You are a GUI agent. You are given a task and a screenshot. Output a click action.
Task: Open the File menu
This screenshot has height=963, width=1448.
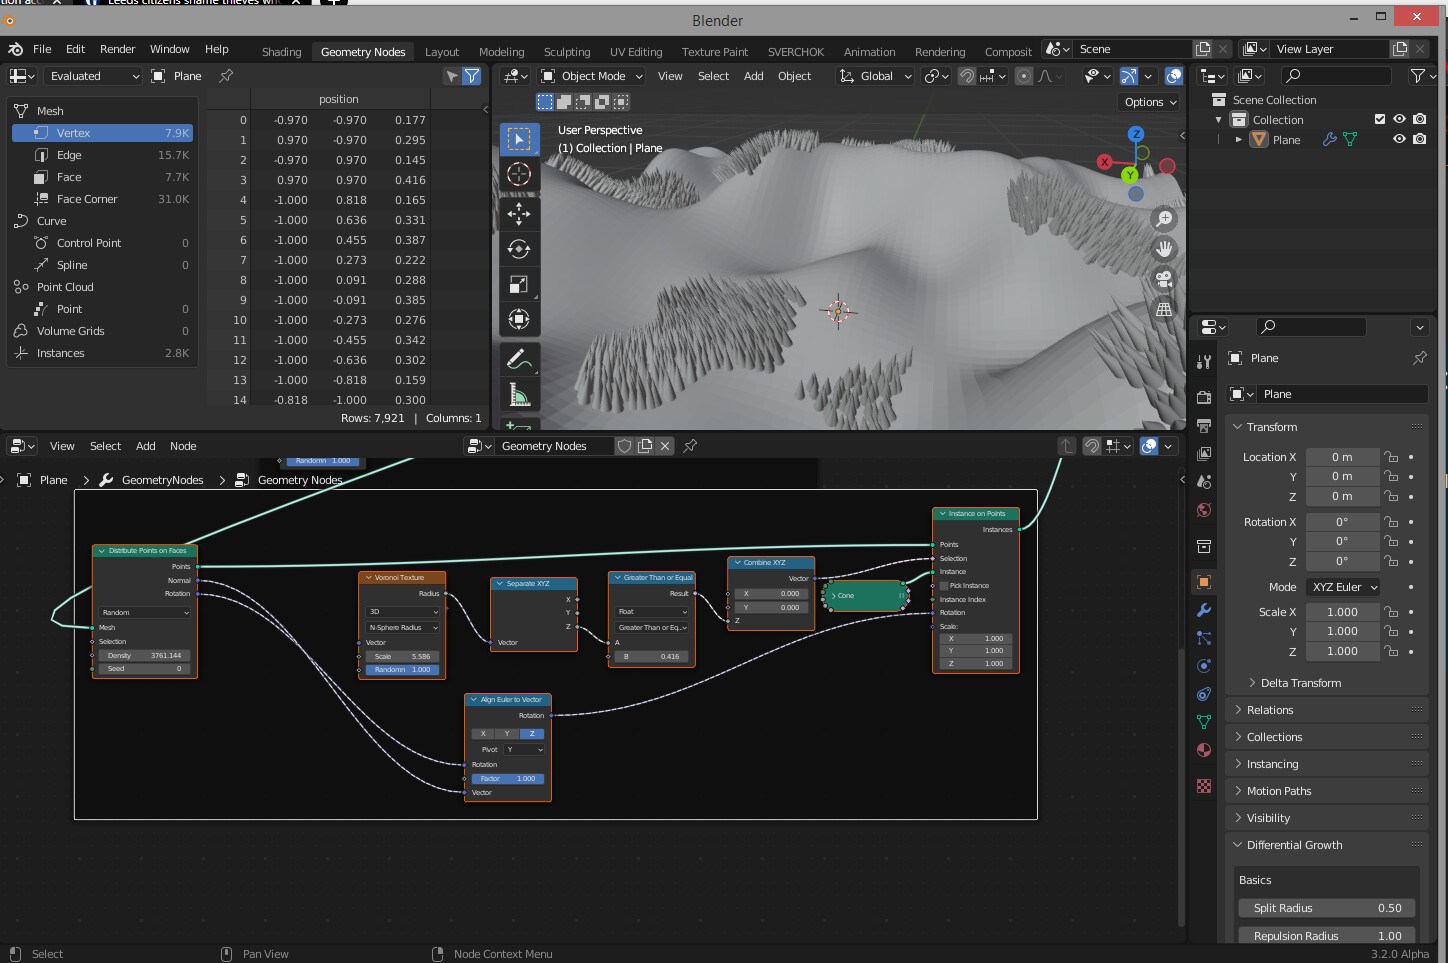point(42,49)
